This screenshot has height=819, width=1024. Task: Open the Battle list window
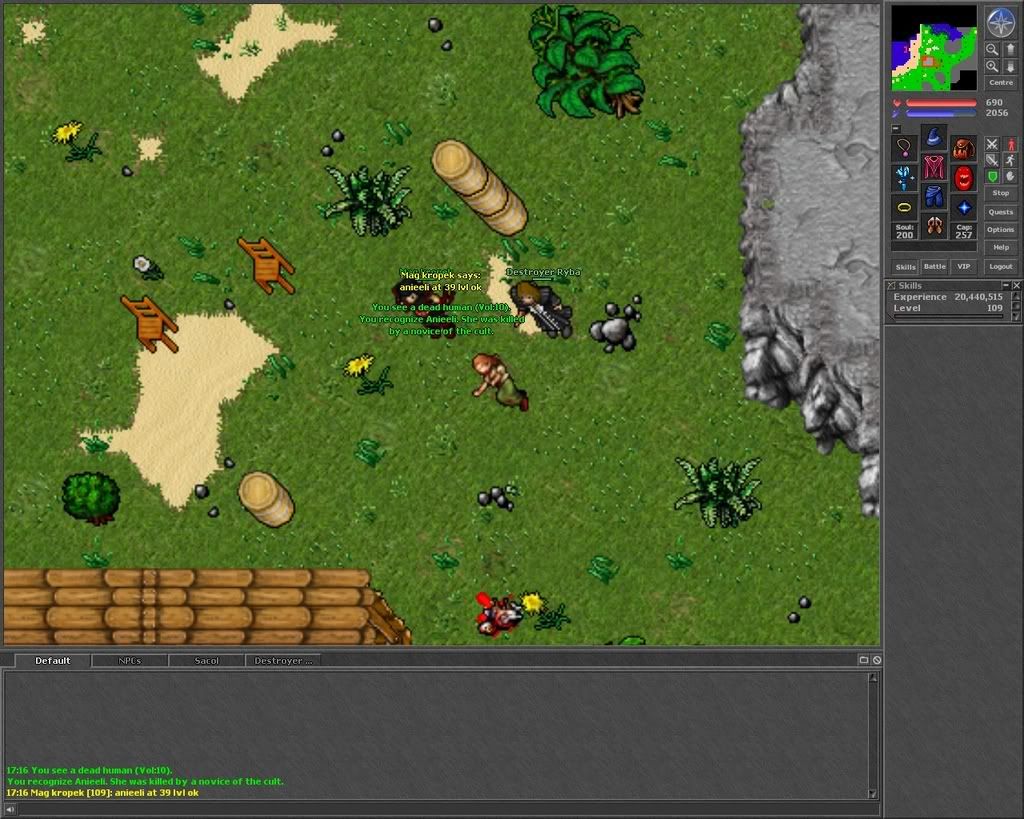pos(935,266)
